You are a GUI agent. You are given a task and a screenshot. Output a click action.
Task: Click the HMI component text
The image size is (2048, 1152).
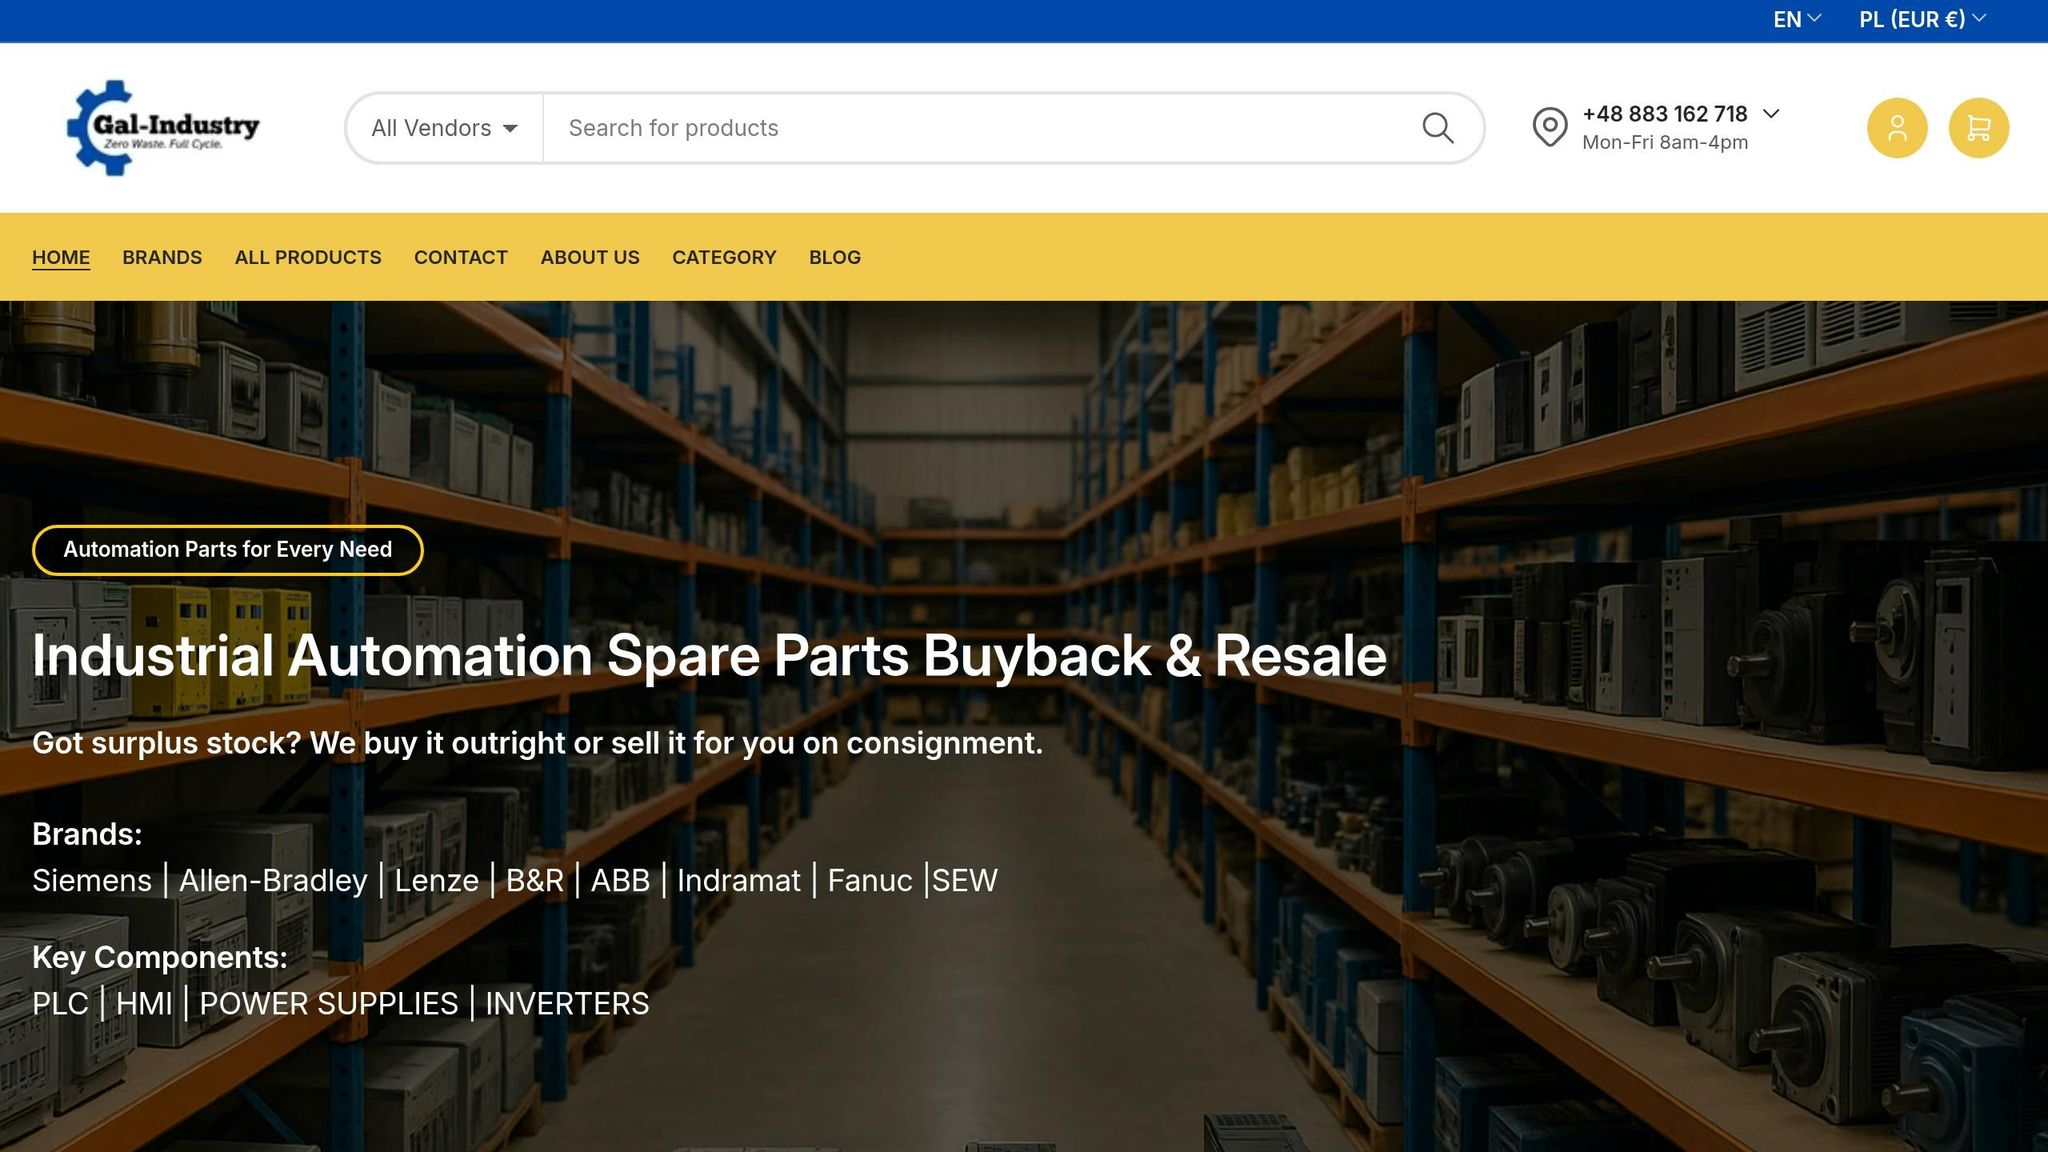click(144, 1003)
